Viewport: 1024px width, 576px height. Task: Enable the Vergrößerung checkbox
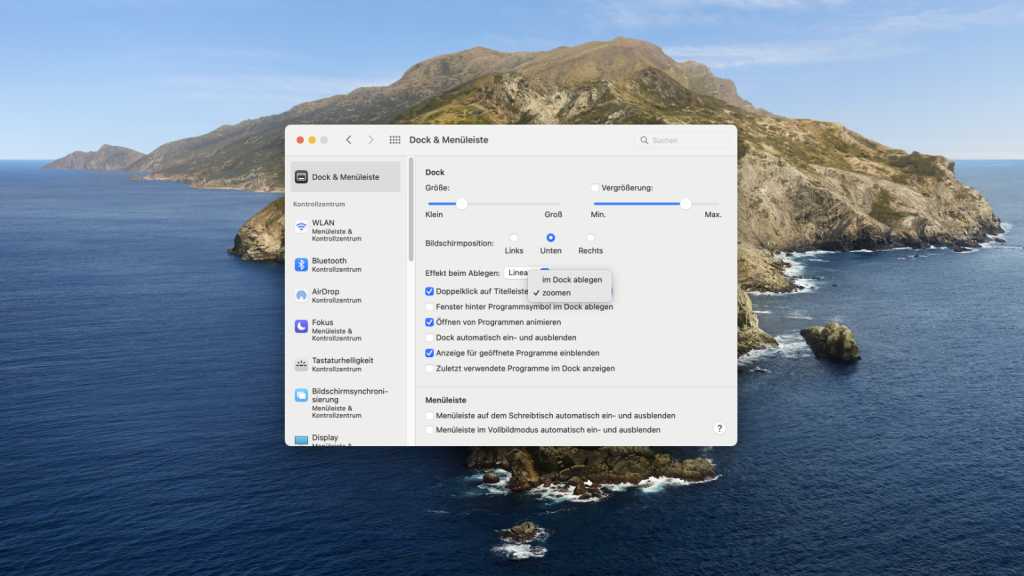(x=595, y=187)
